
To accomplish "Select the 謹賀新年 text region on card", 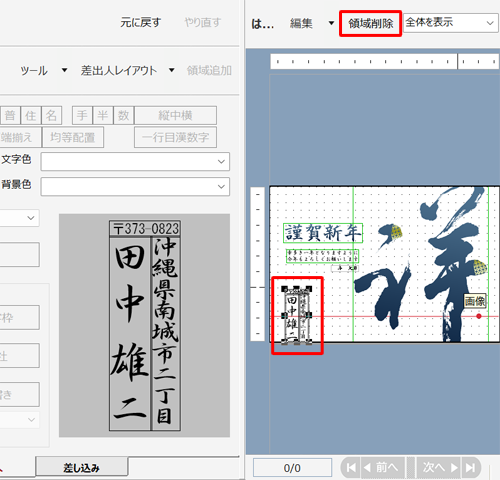I will tap(323, 233).
